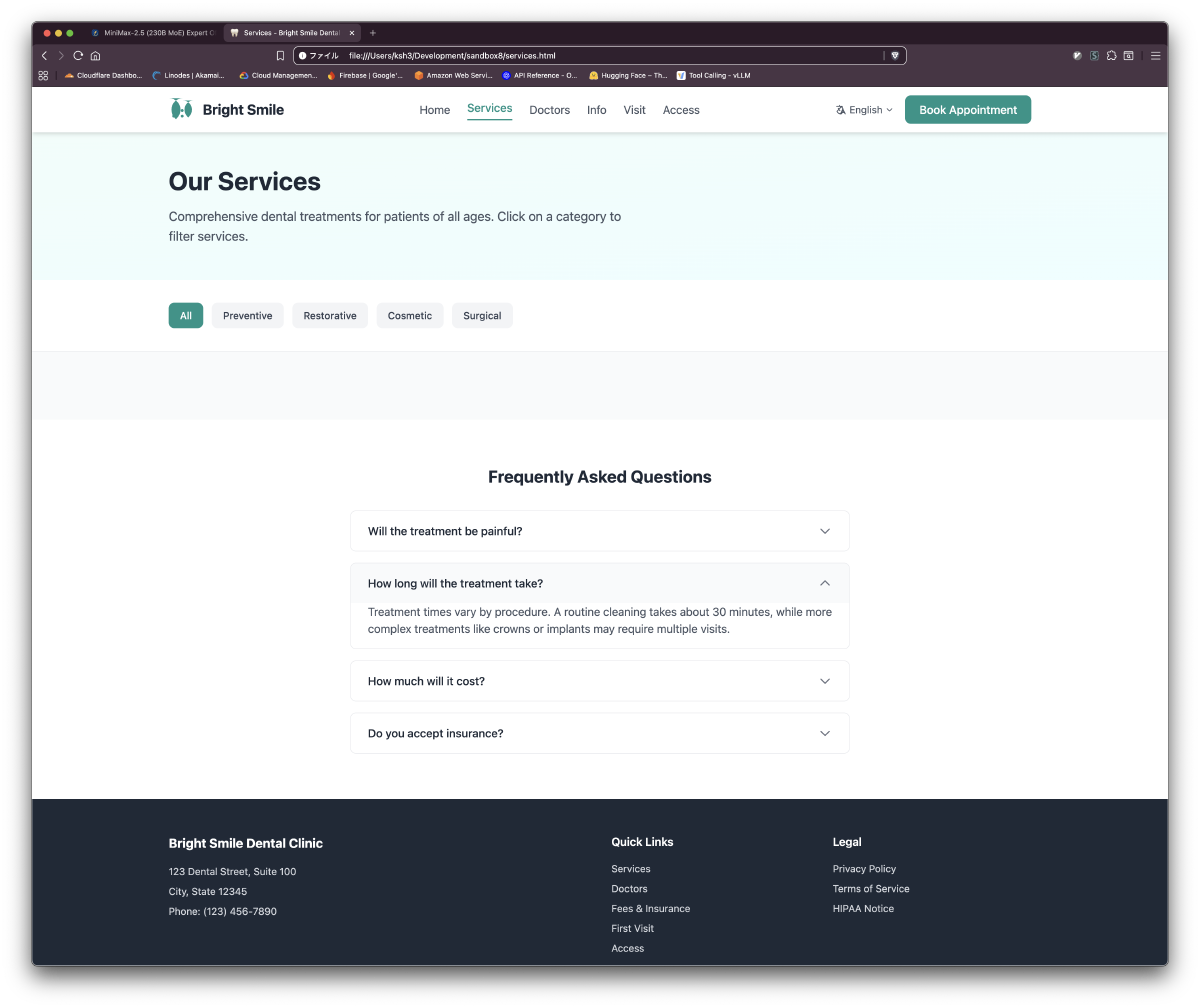Open the English language dropdown
The height and width of the screenshot is (1008, 1200).
click(864, 110)
